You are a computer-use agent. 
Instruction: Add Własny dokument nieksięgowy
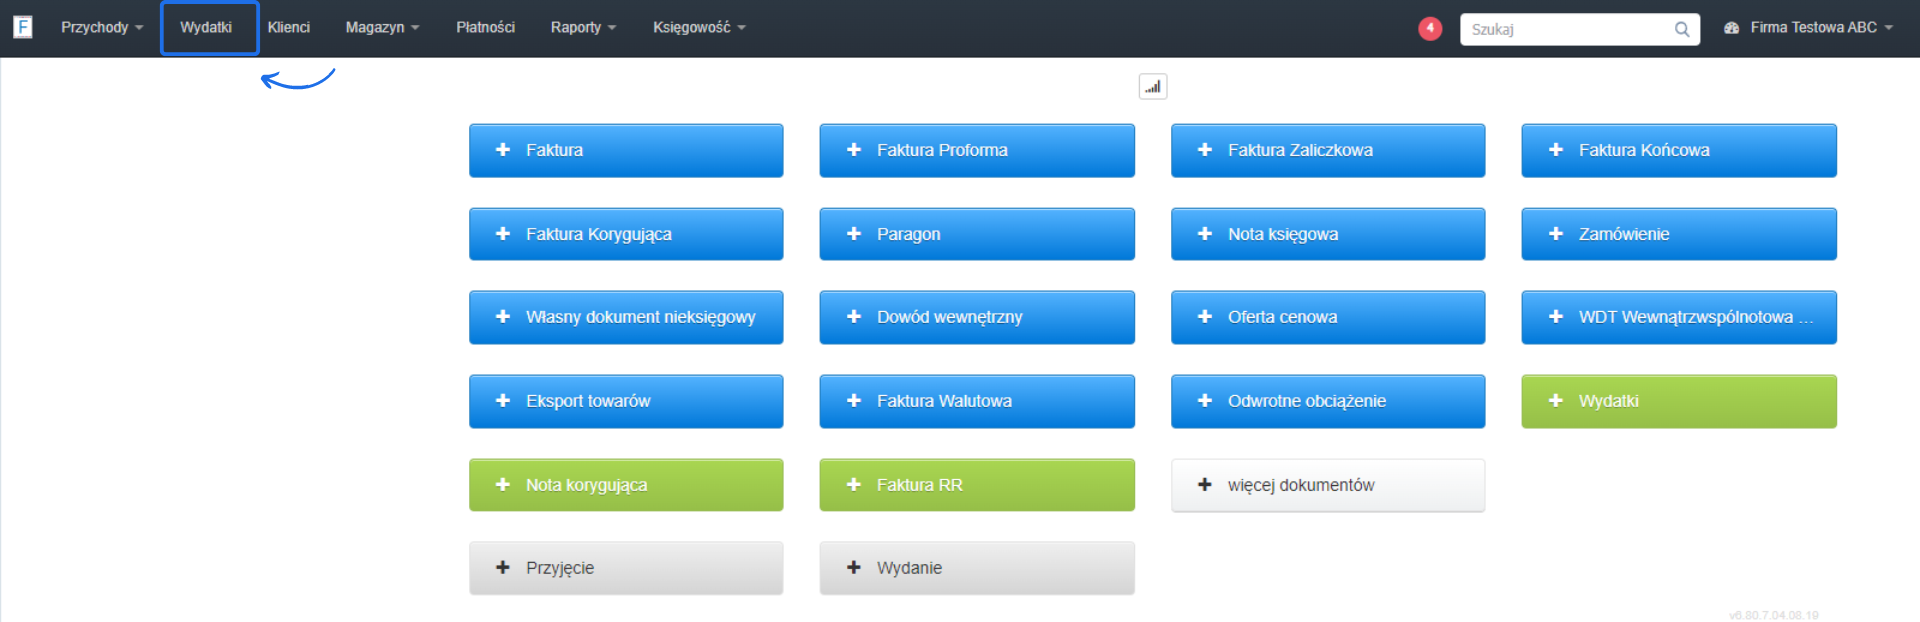click(626, 317)
